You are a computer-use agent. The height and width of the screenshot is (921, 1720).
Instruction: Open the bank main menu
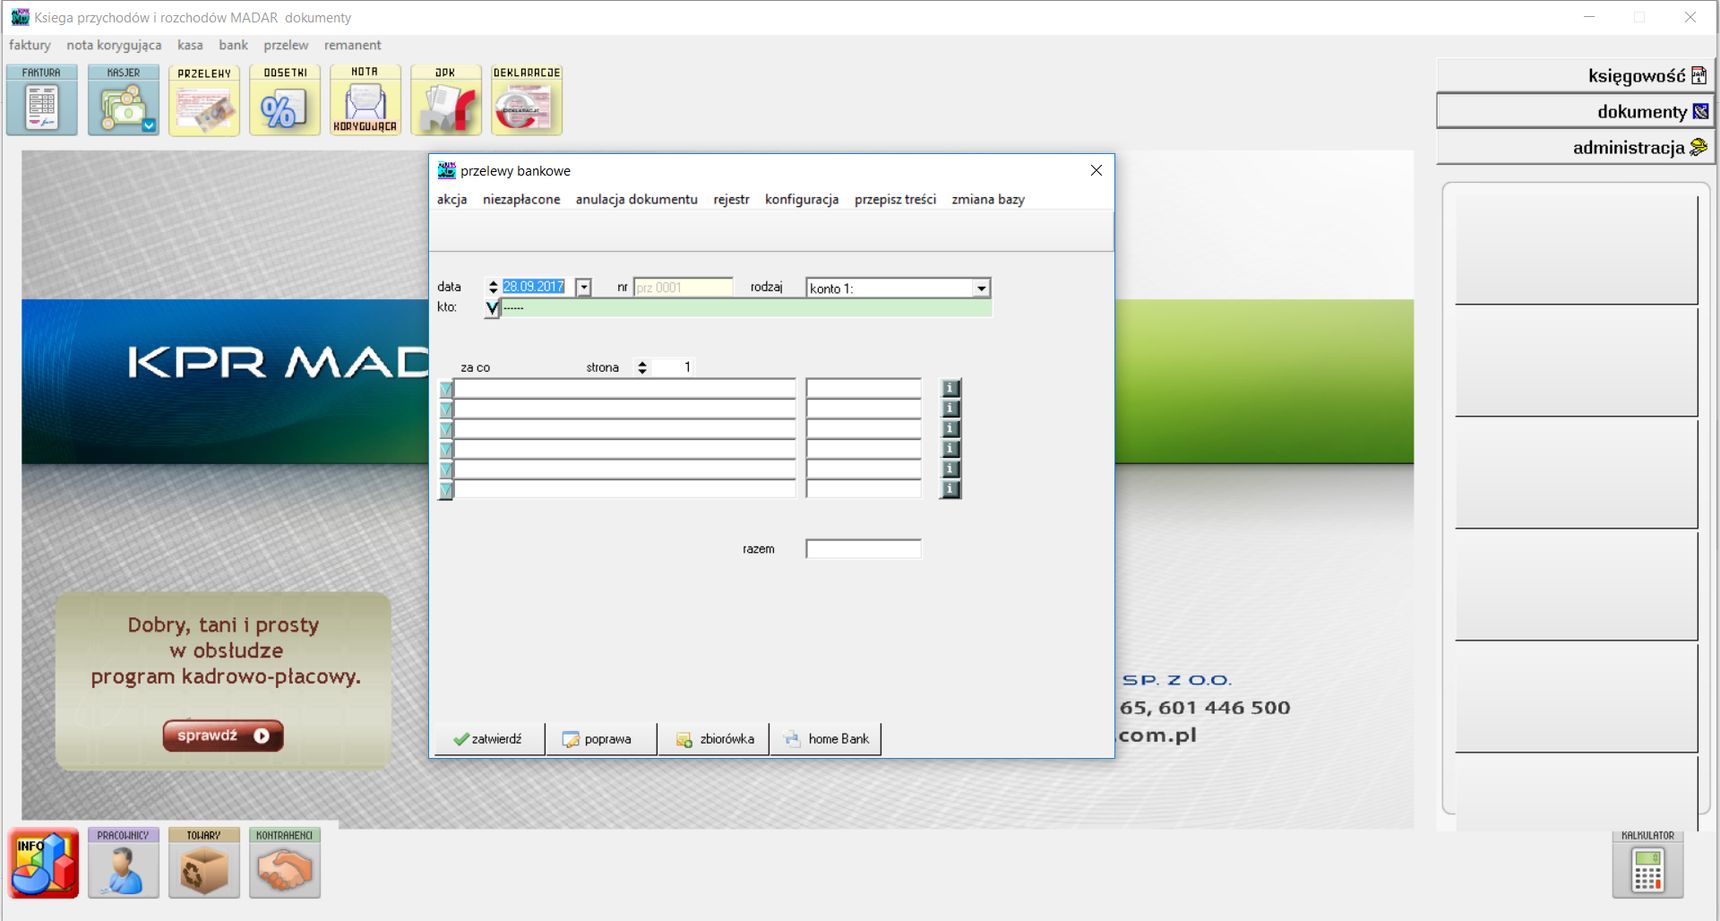[x=233, y=45]
